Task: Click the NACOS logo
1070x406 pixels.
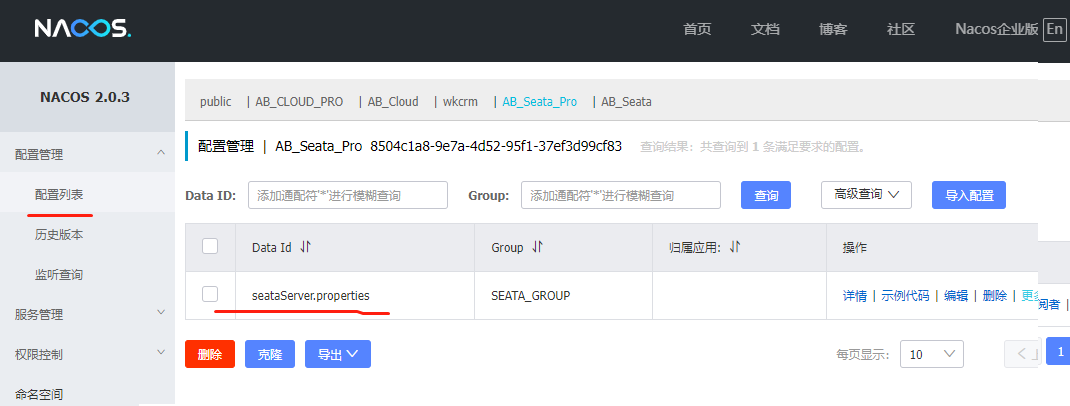Action: tap(82, 29)
